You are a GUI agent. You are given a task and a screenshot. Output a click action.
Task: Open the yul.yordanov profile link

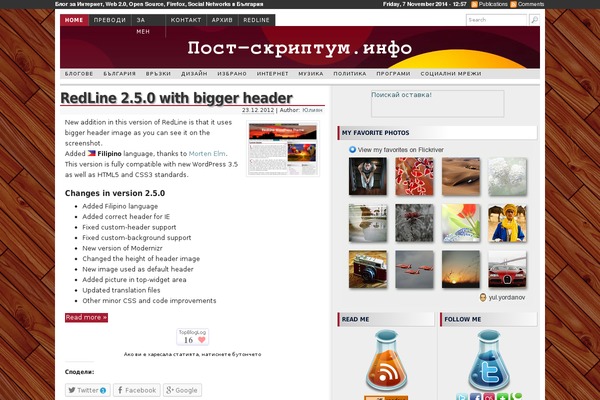(x=507, y=297)
